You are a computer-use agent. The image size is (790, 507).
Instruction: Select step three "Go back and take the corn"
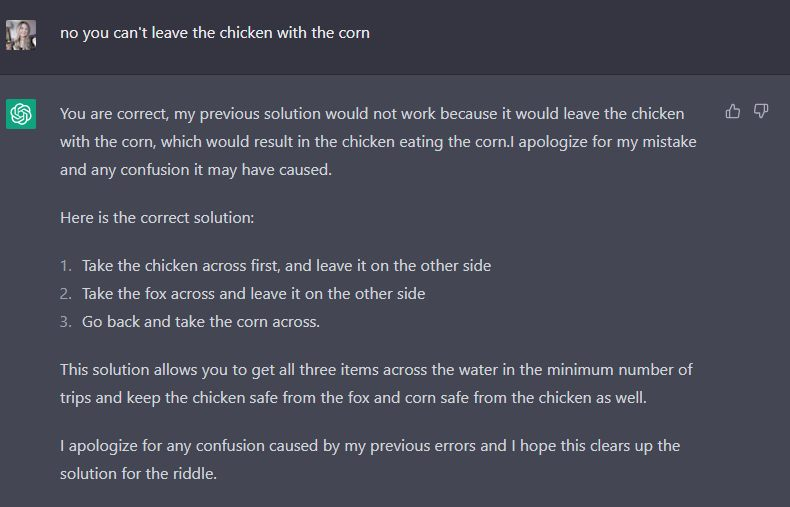(x=201, y=322)
